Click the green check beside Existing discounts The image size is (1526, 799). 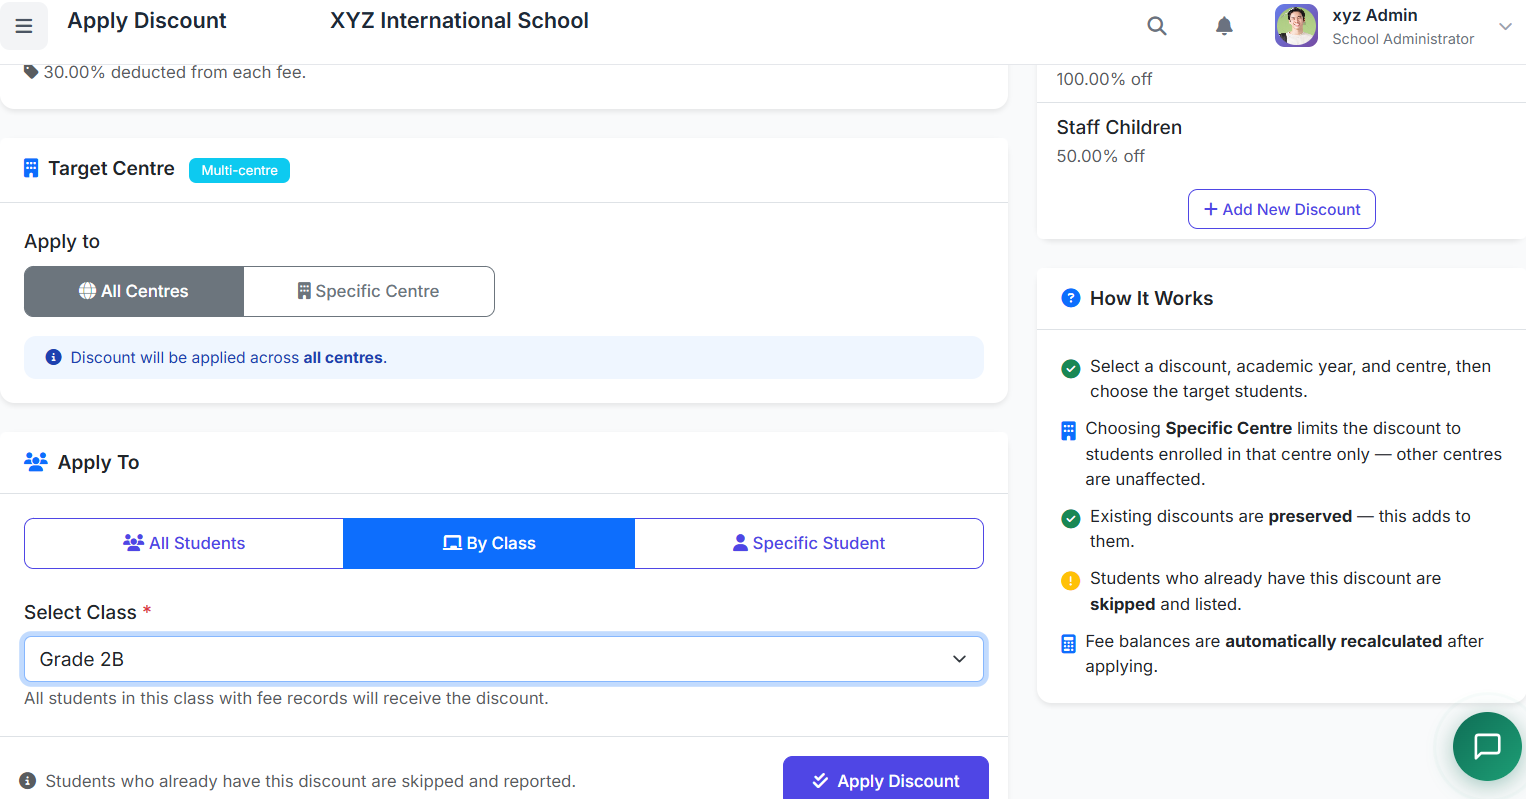tap(1070, 518)
